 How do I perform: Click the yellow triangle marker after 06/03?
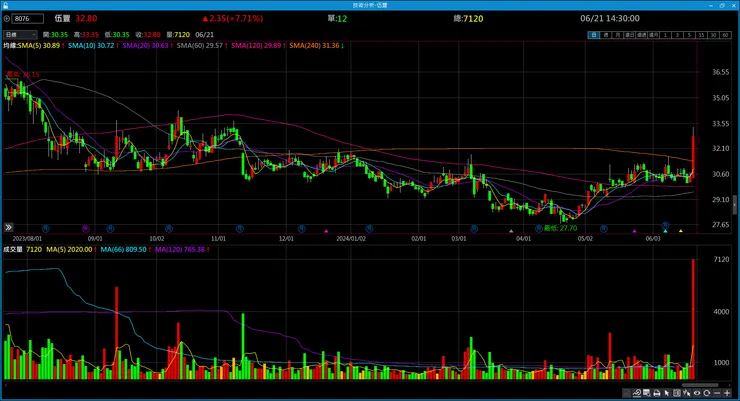click(x=681, y=231)
